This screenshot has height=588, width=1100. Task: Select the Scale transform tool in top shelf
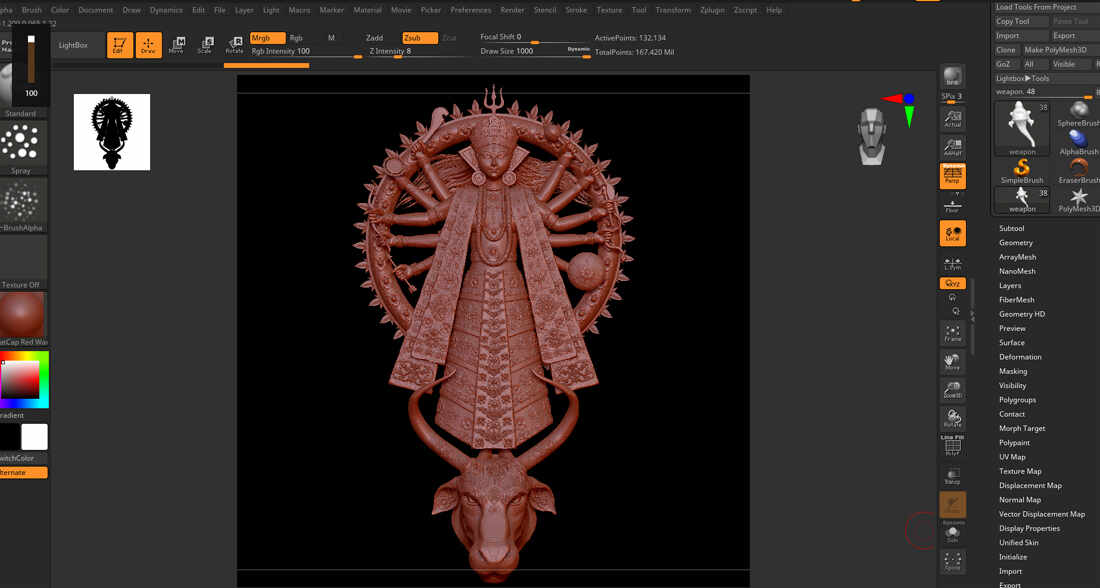(x=205, y=45)
